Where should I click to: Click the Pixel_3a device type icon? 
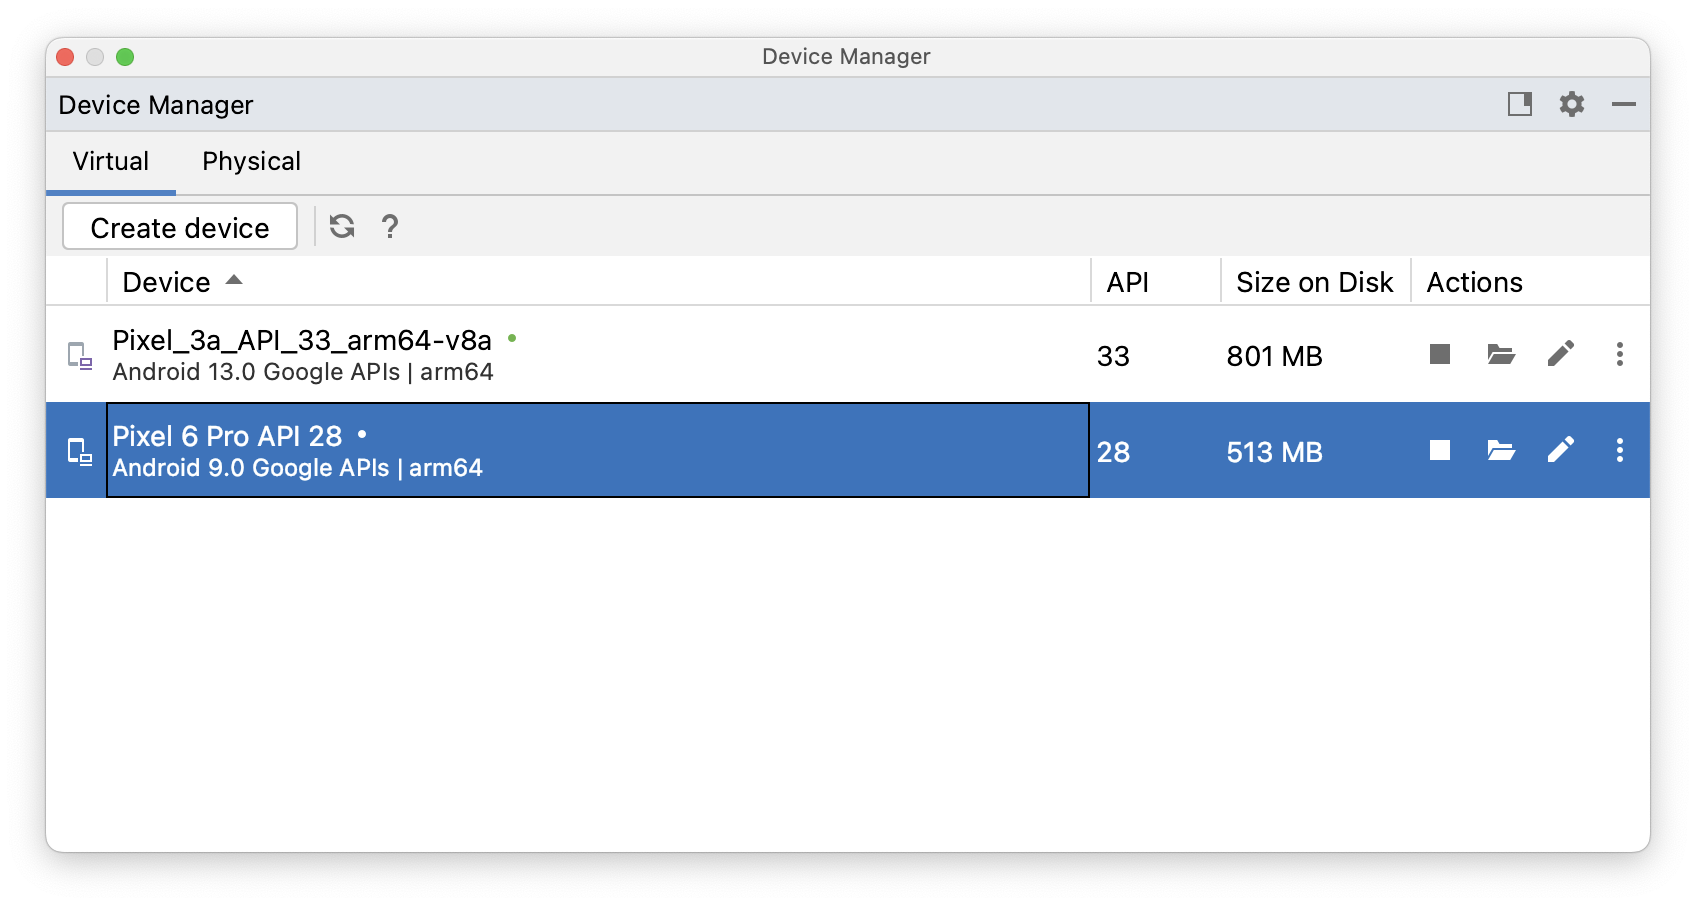80,355
